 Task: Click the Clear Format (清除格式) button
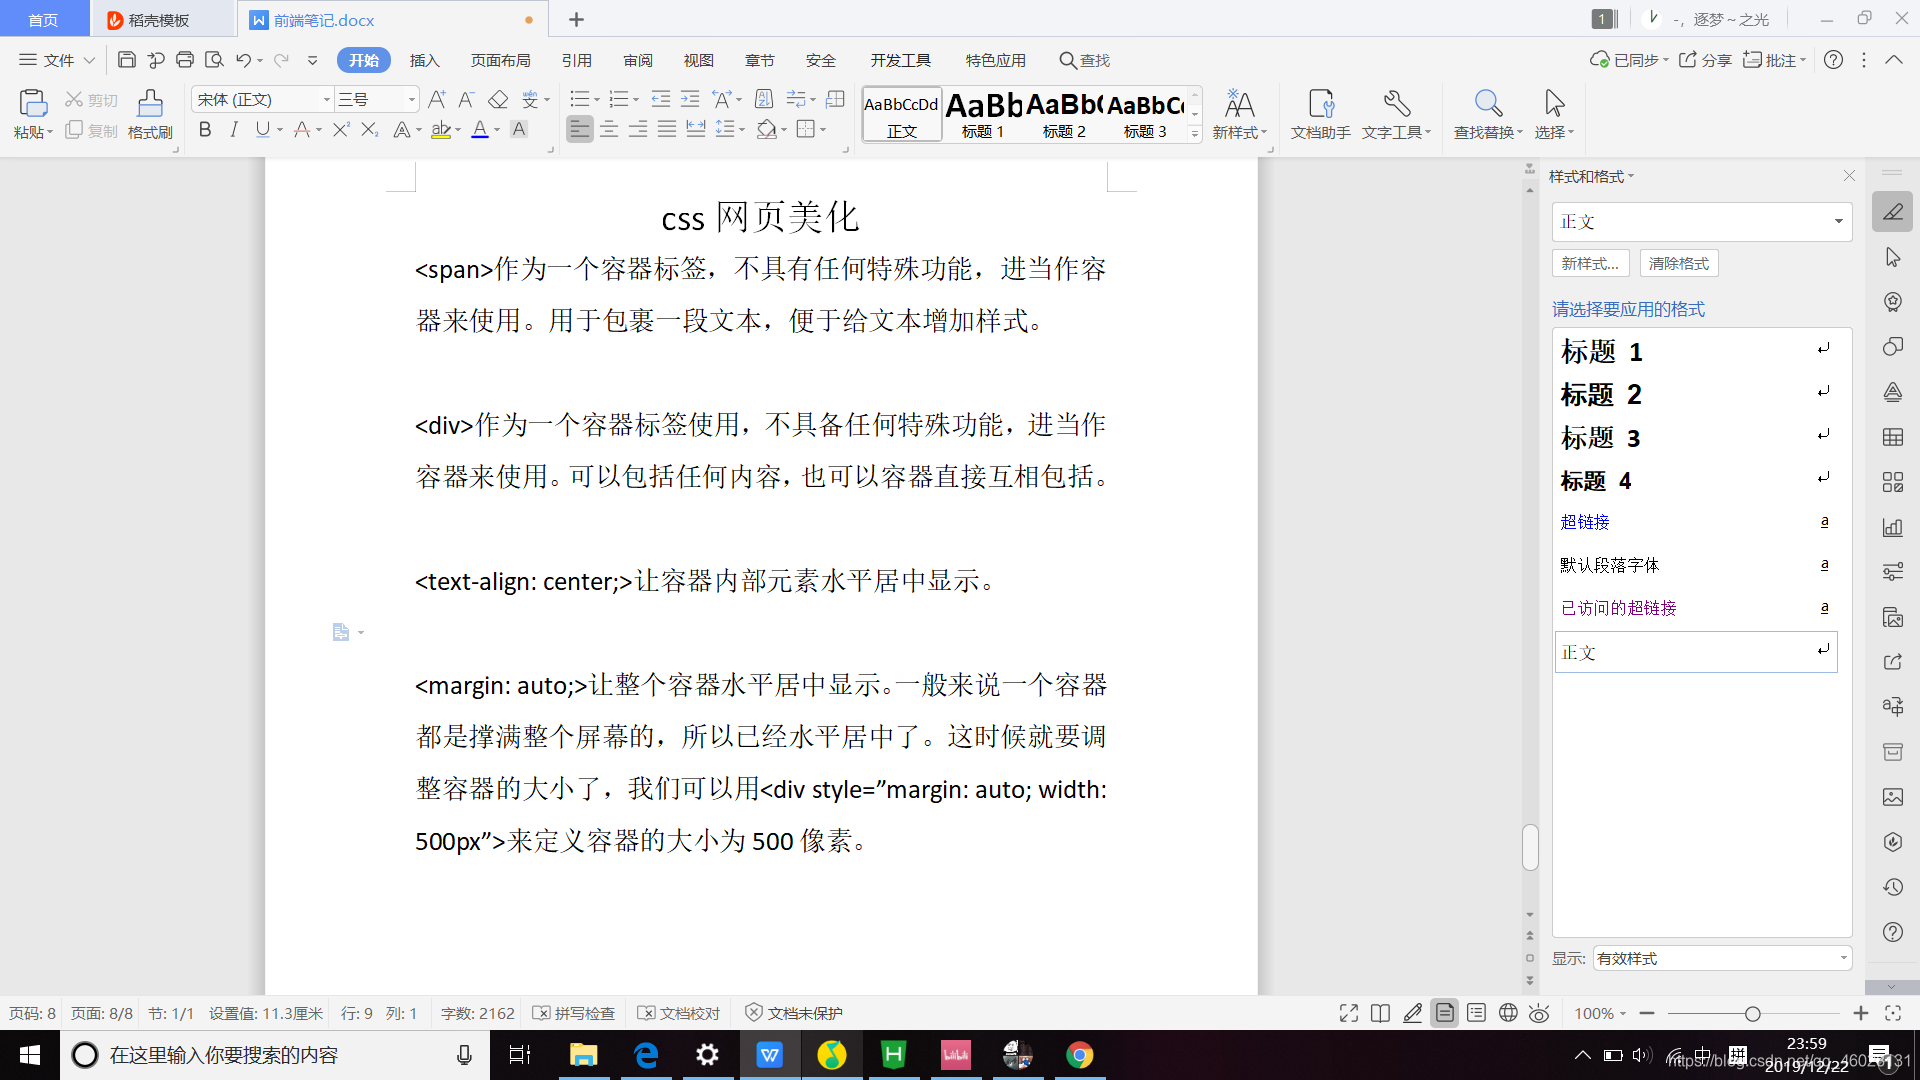tap(1679, 263)
